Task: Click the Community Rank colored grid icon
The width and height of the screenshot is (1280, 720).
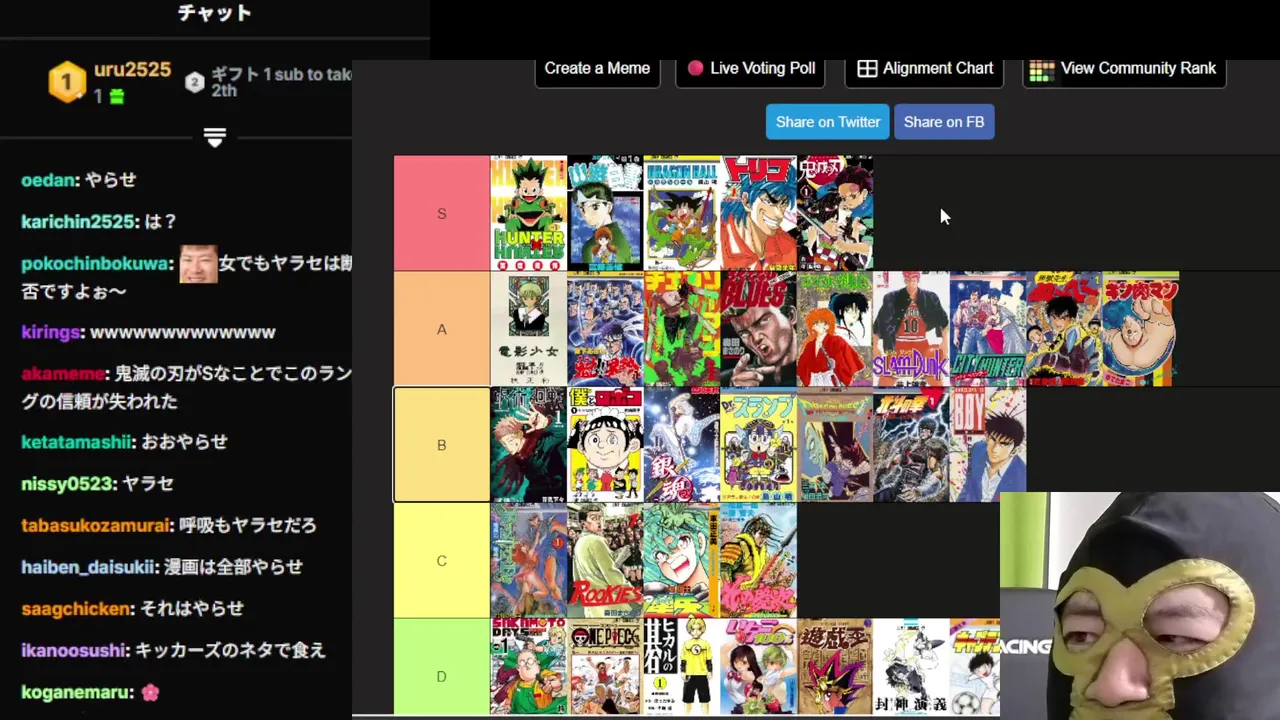Action: click(x=1042, y=70)
